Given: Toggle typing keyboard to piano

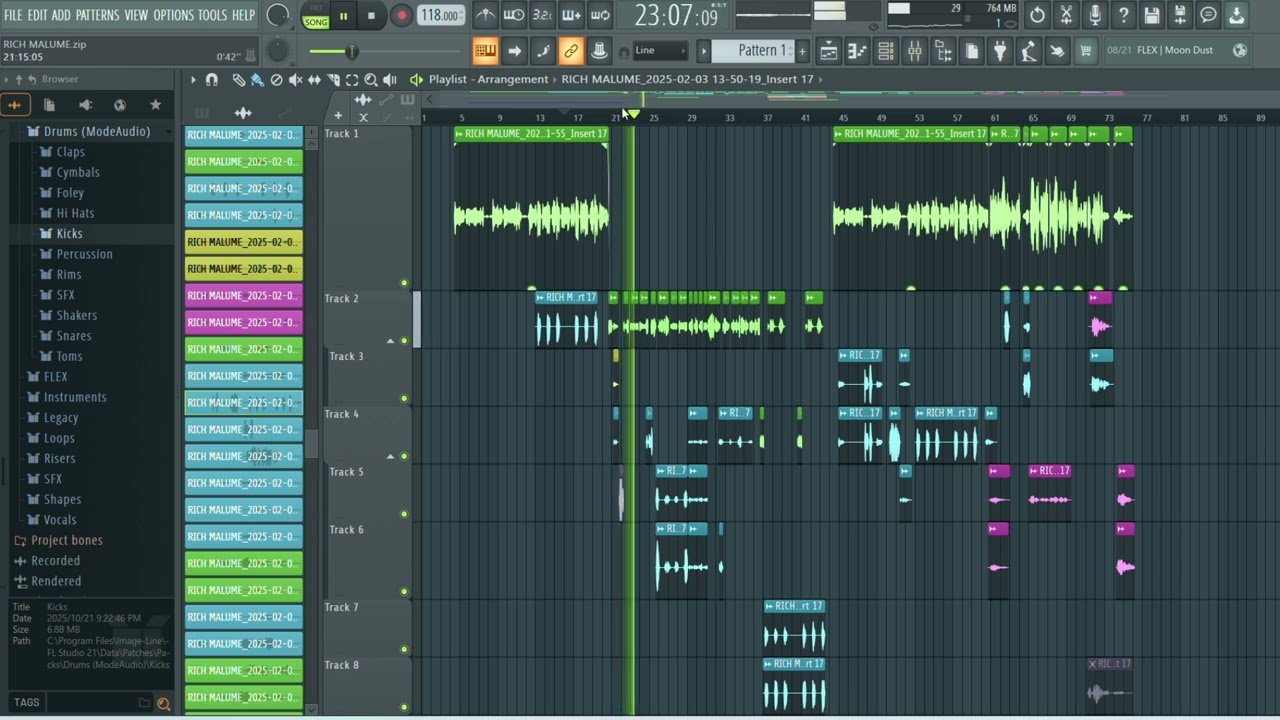Looking at the screenshot, I should tap(485, 51).
